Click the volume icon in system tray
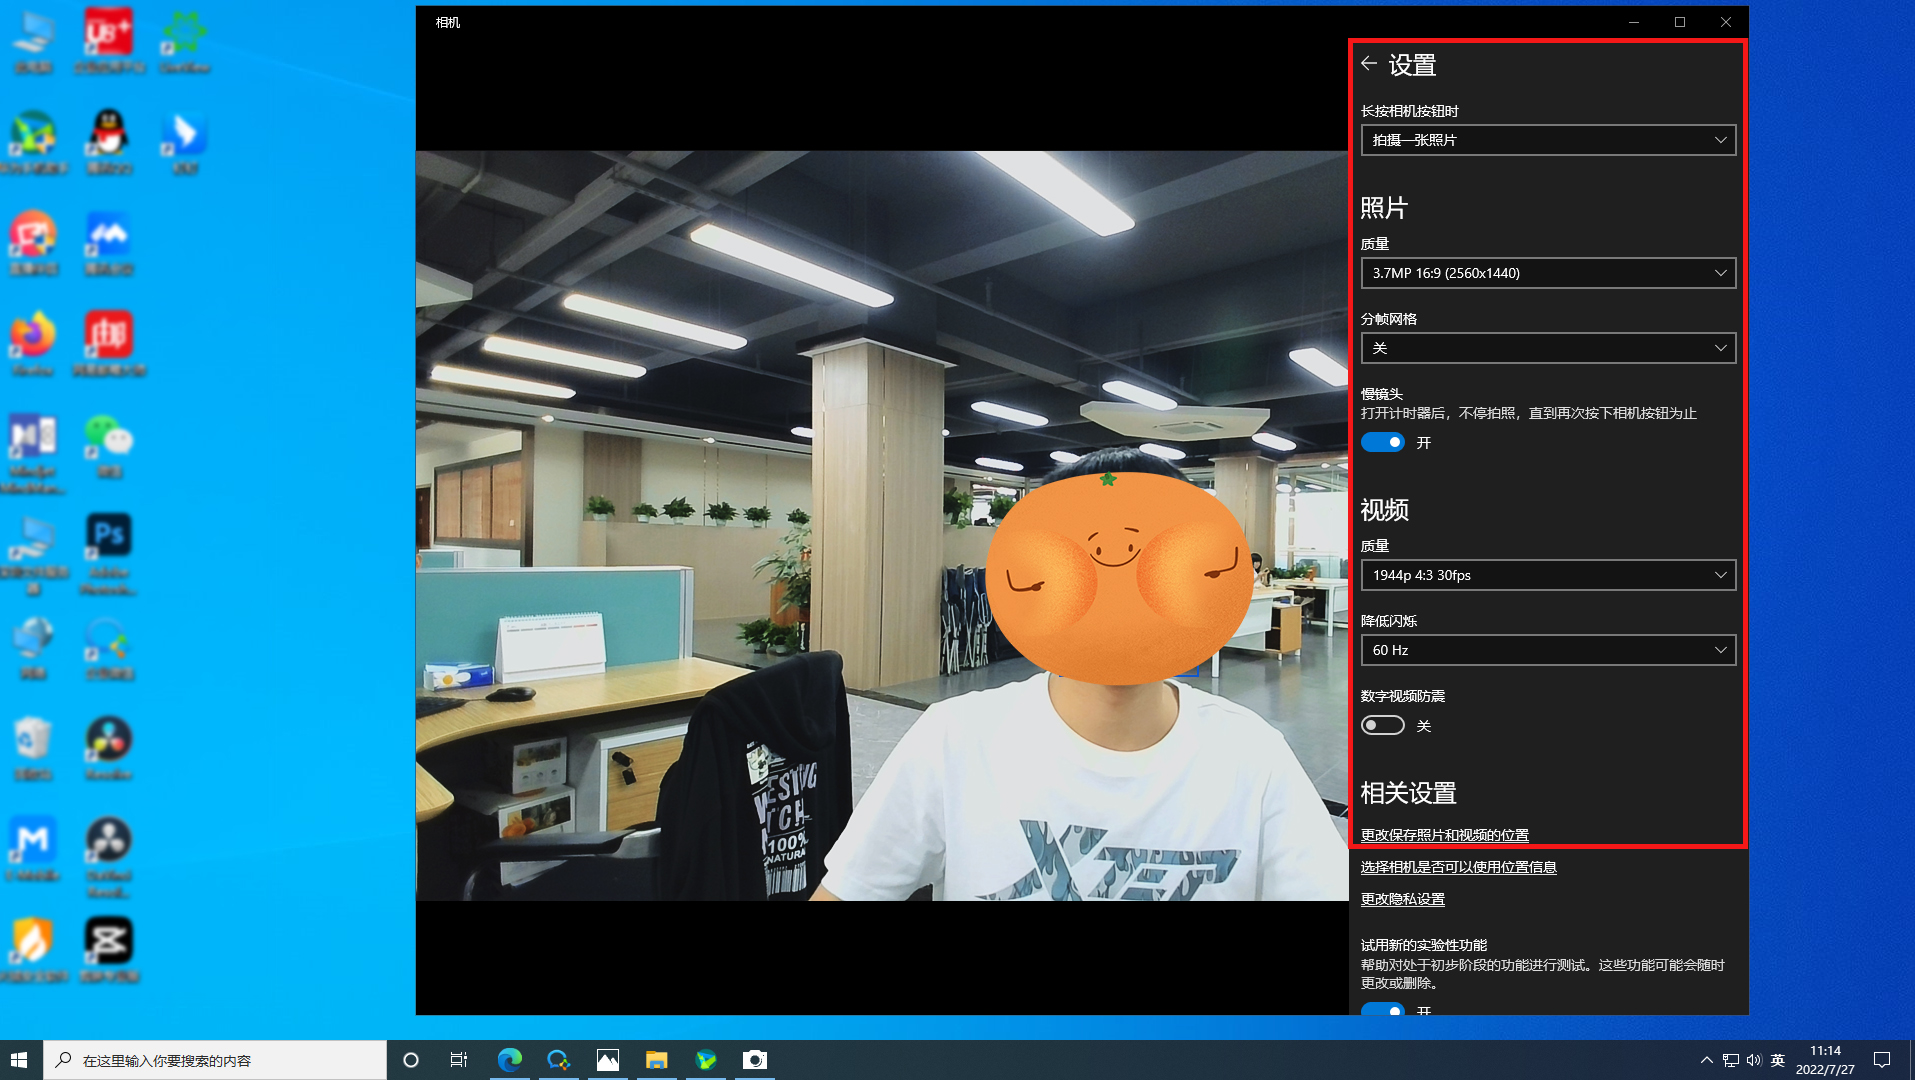 click(x=1753, y=1060)
